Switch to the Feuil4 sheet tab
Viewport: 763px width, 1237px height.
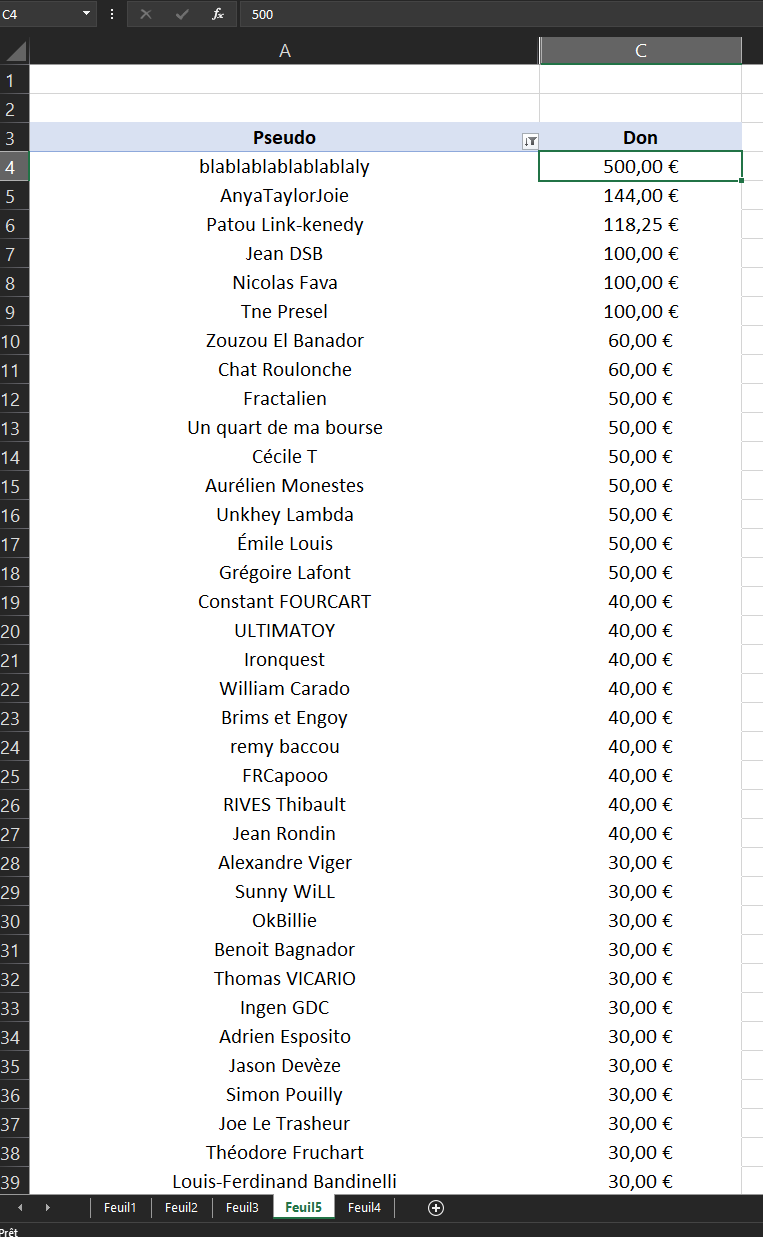point(364,1208)
